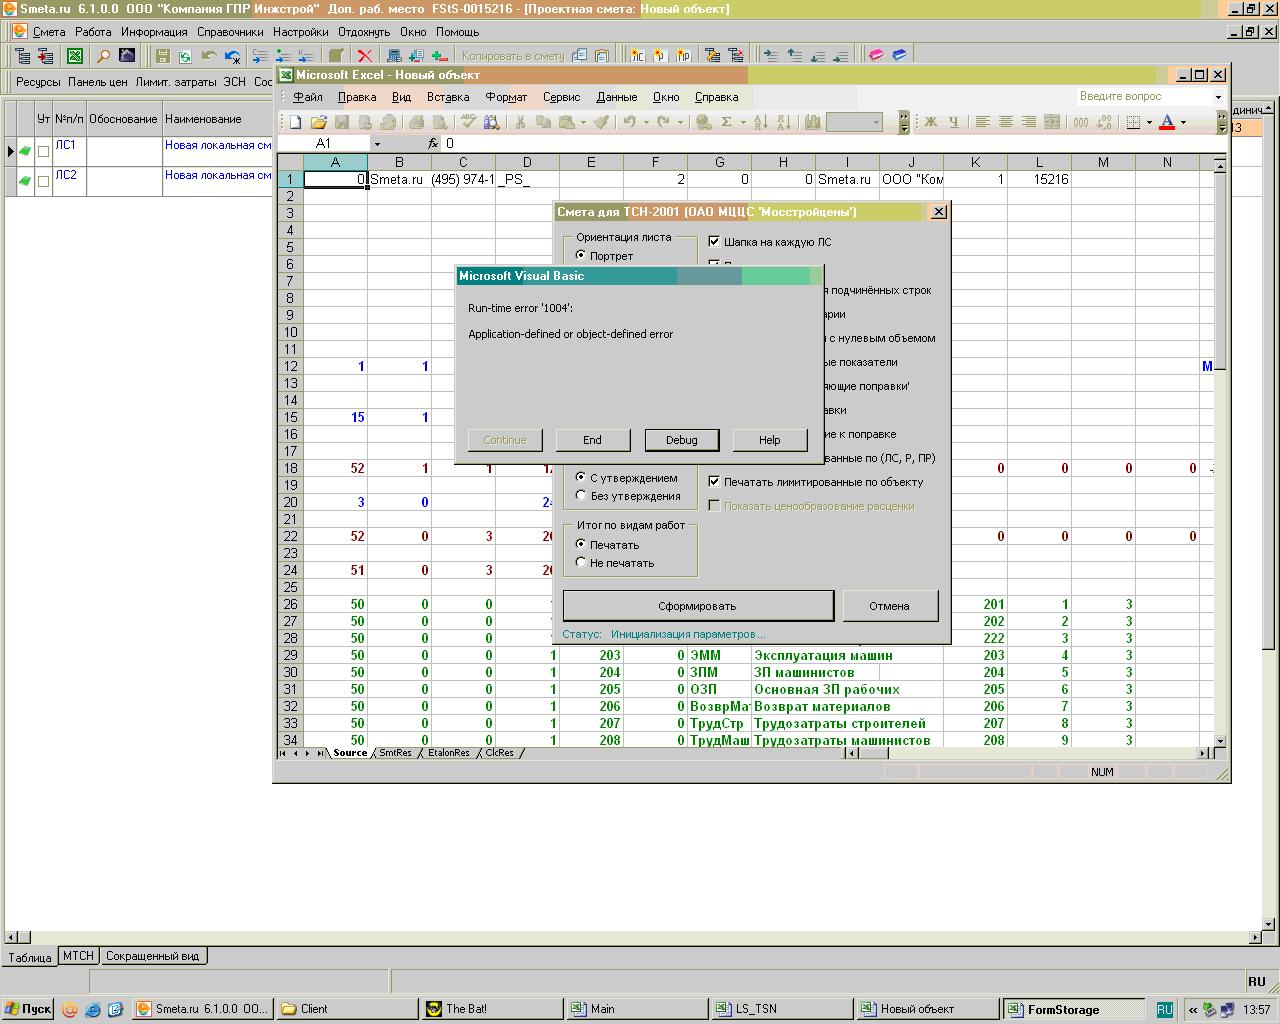This screenshot has height=1024, width=1280.
Task: Check the ЛС2 row checkbox in Smeta table
Action: (43, 182)
